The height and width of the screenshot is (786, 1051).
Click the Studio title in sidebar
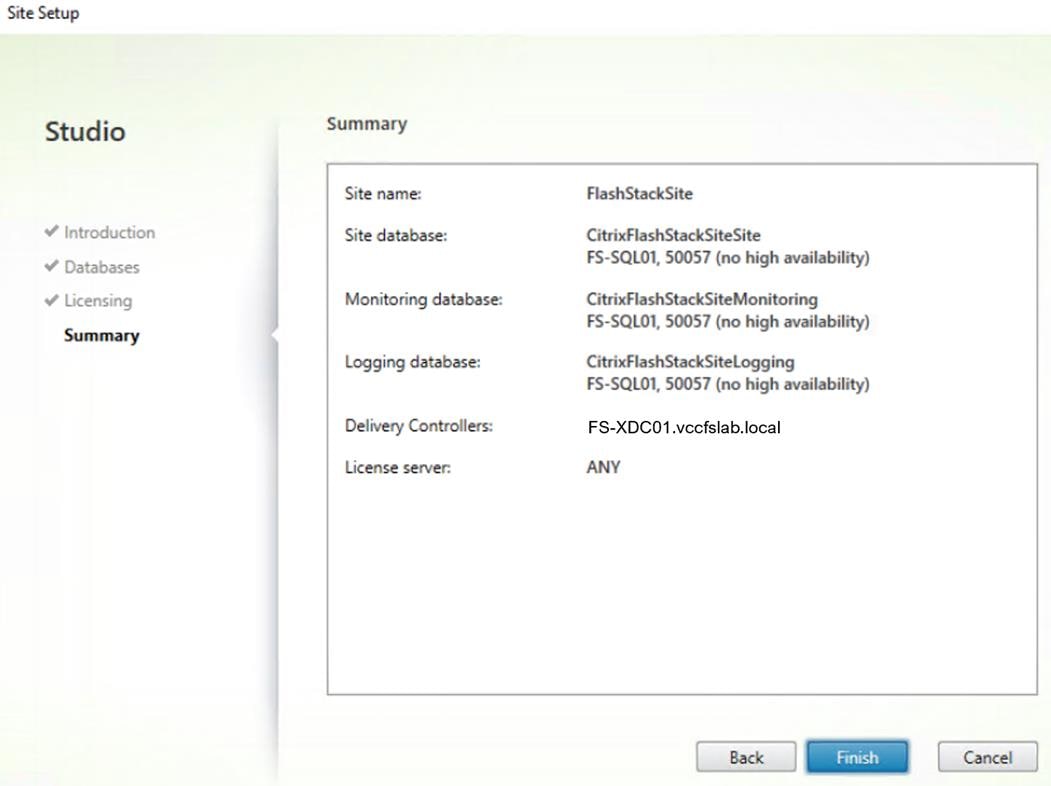(x=85, y=131)
